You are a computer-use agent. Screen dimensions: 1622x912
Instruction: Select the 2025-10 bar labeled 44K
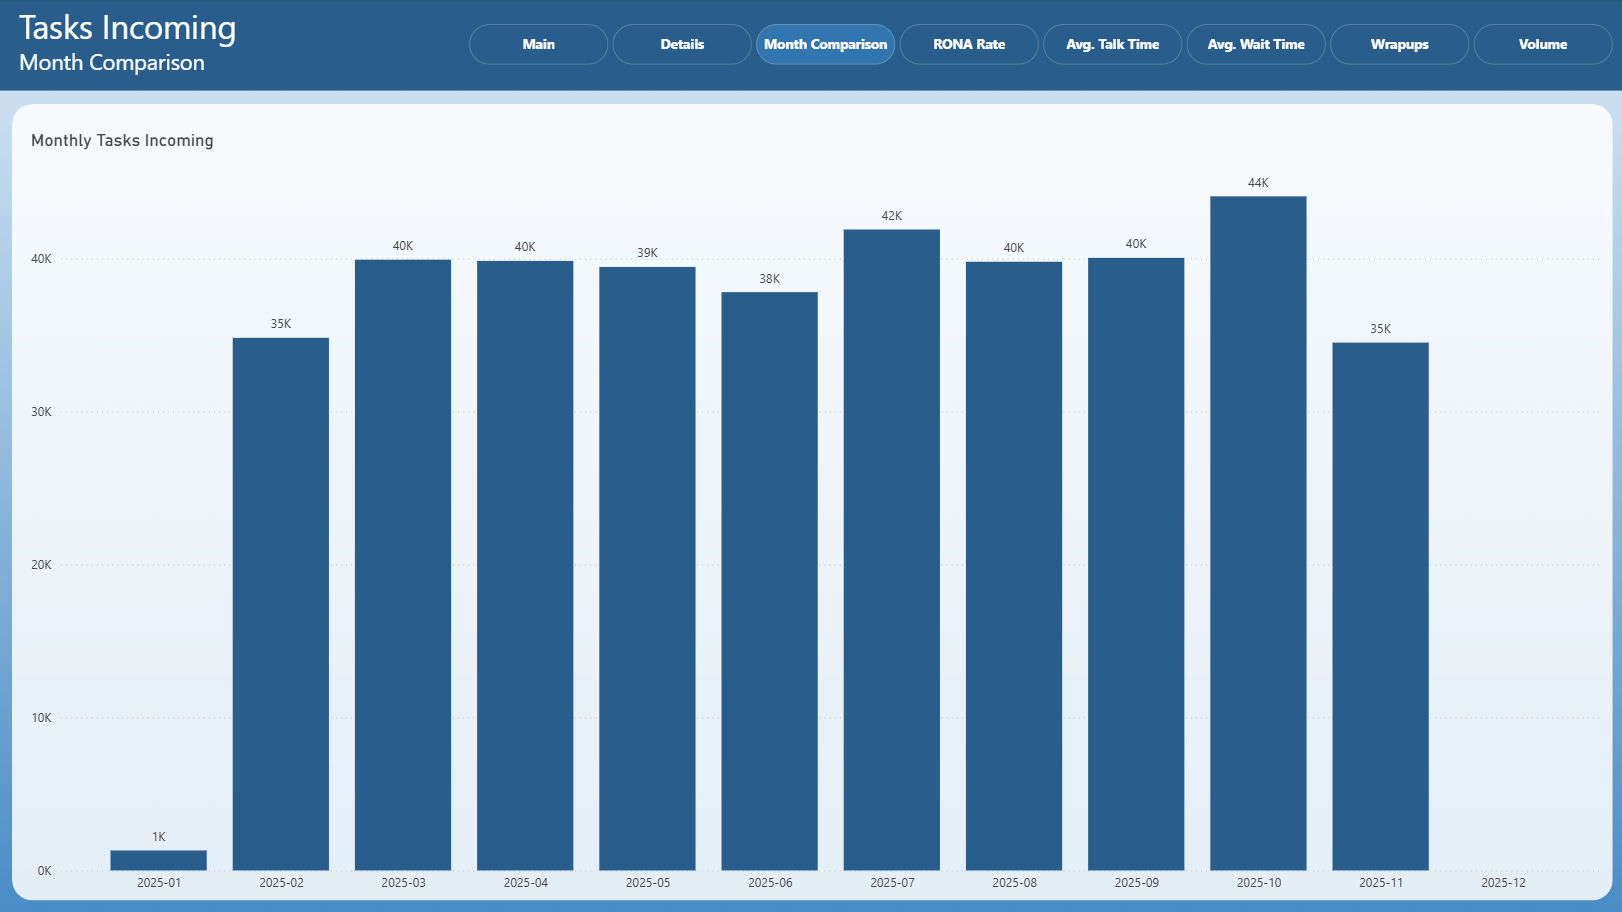[1258, 533]
